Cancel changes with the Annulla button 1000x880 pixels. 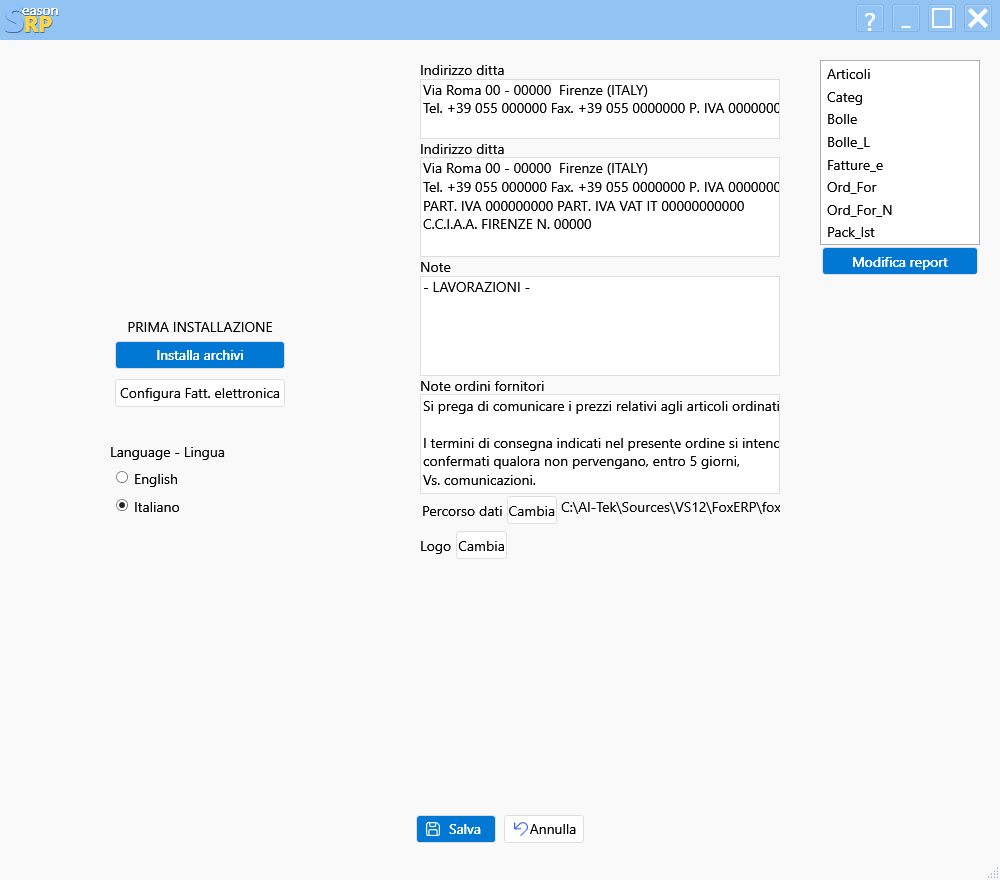point(543,828)
